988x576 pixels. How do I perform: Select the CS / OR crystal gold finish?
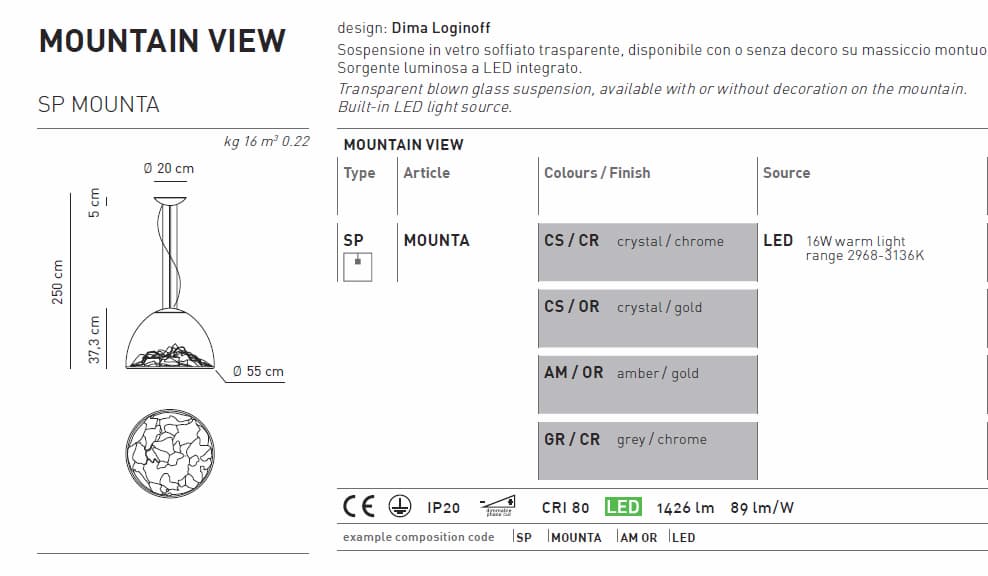(647, 317)
